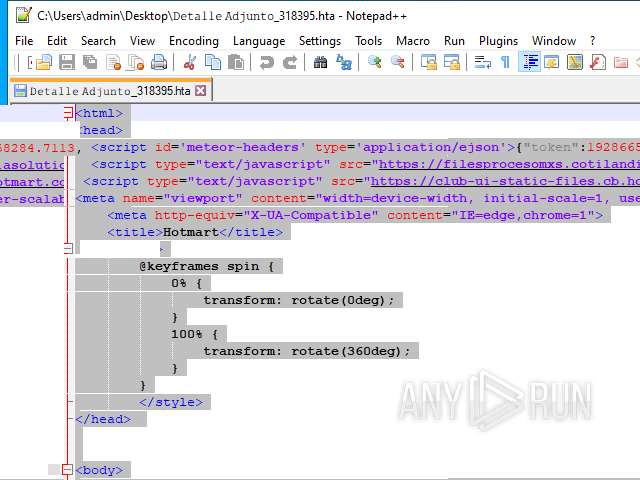
Task: Click the opening <body> tag text
Action: point(99,470)
